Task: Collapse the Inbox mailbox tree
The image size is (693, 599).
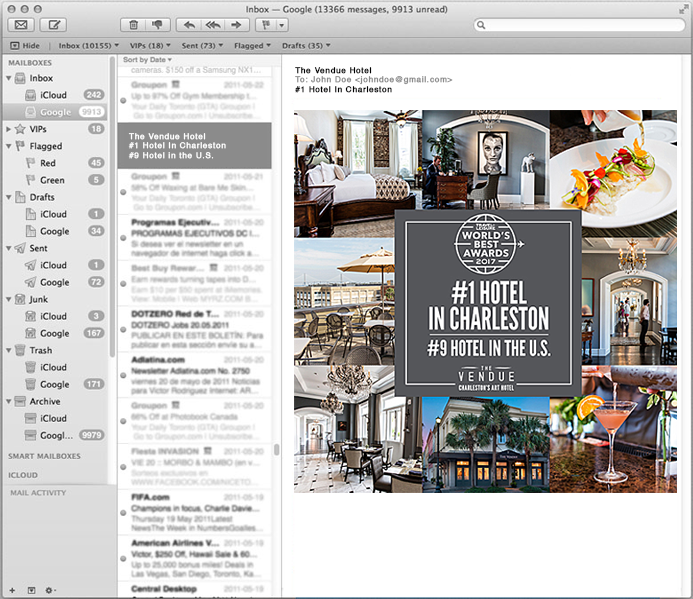Action: (x=9, y=78)
